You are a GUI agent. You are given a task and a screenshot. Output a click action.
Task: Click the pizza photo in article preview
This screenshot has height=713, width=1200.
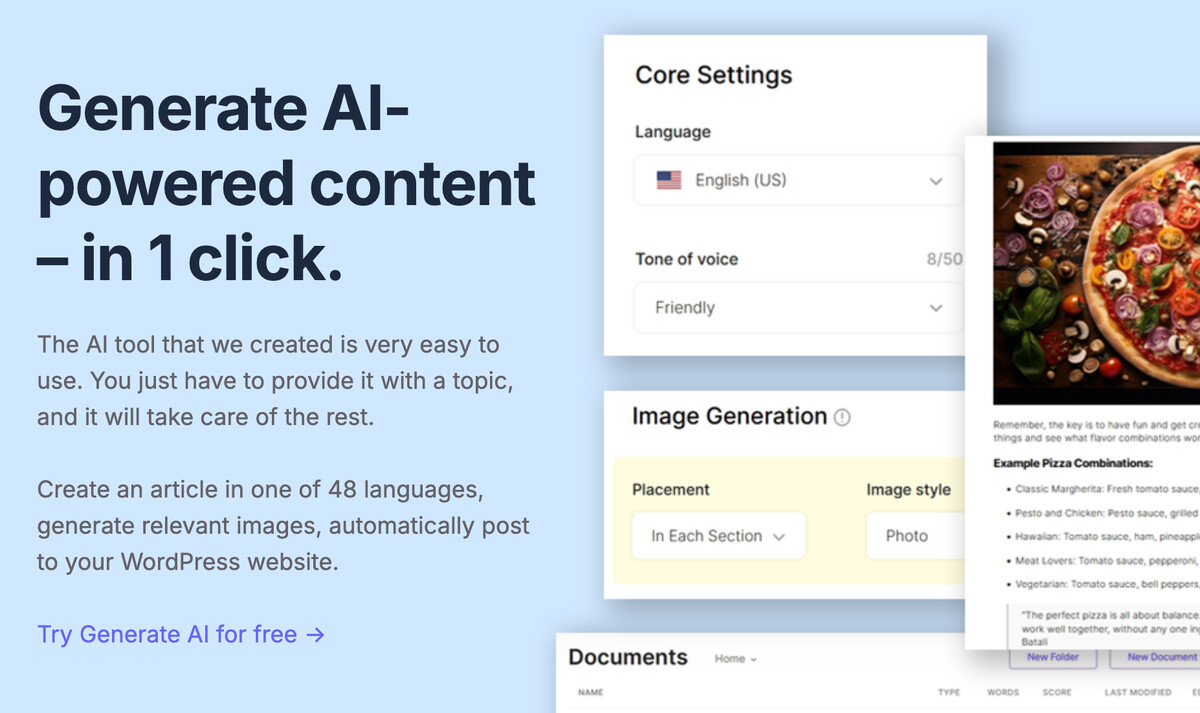click(1096, 272)
